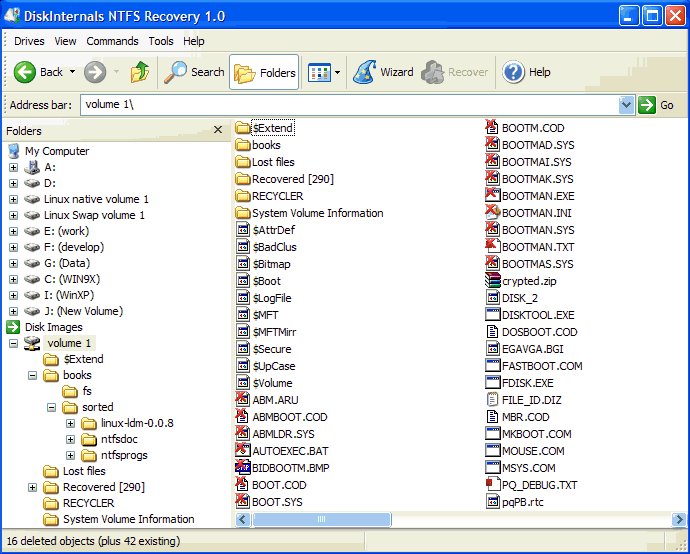Viewport: 690px width, 554px height.
Task: Click the Recover toolbar icon
Action: [432, 72]
